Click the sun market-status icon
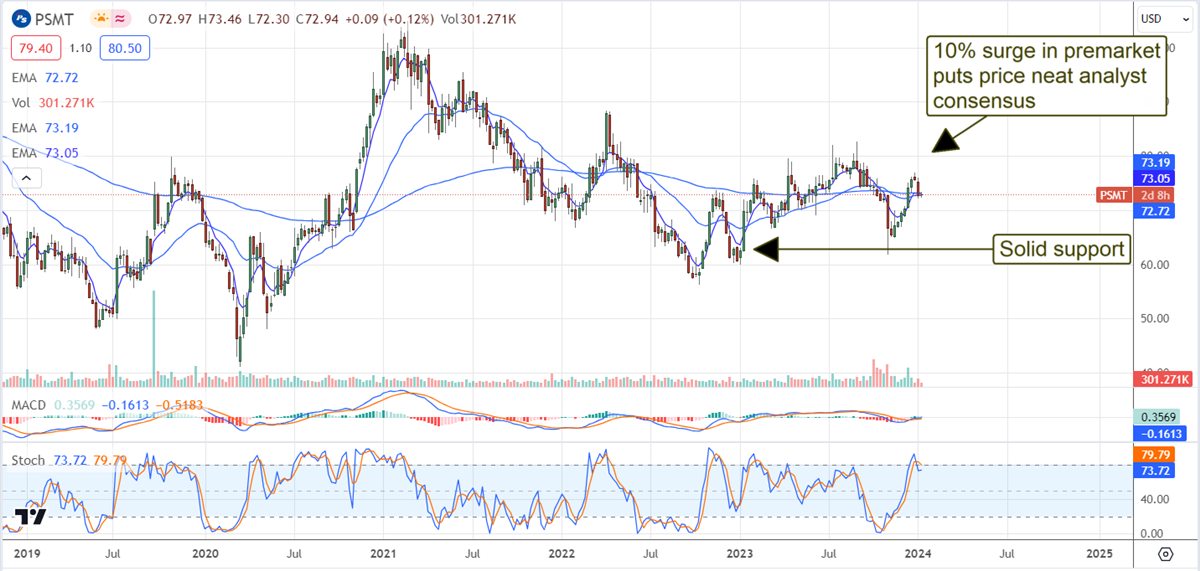The width and height of the screenshot is (1200, 571). pos(101,19)
